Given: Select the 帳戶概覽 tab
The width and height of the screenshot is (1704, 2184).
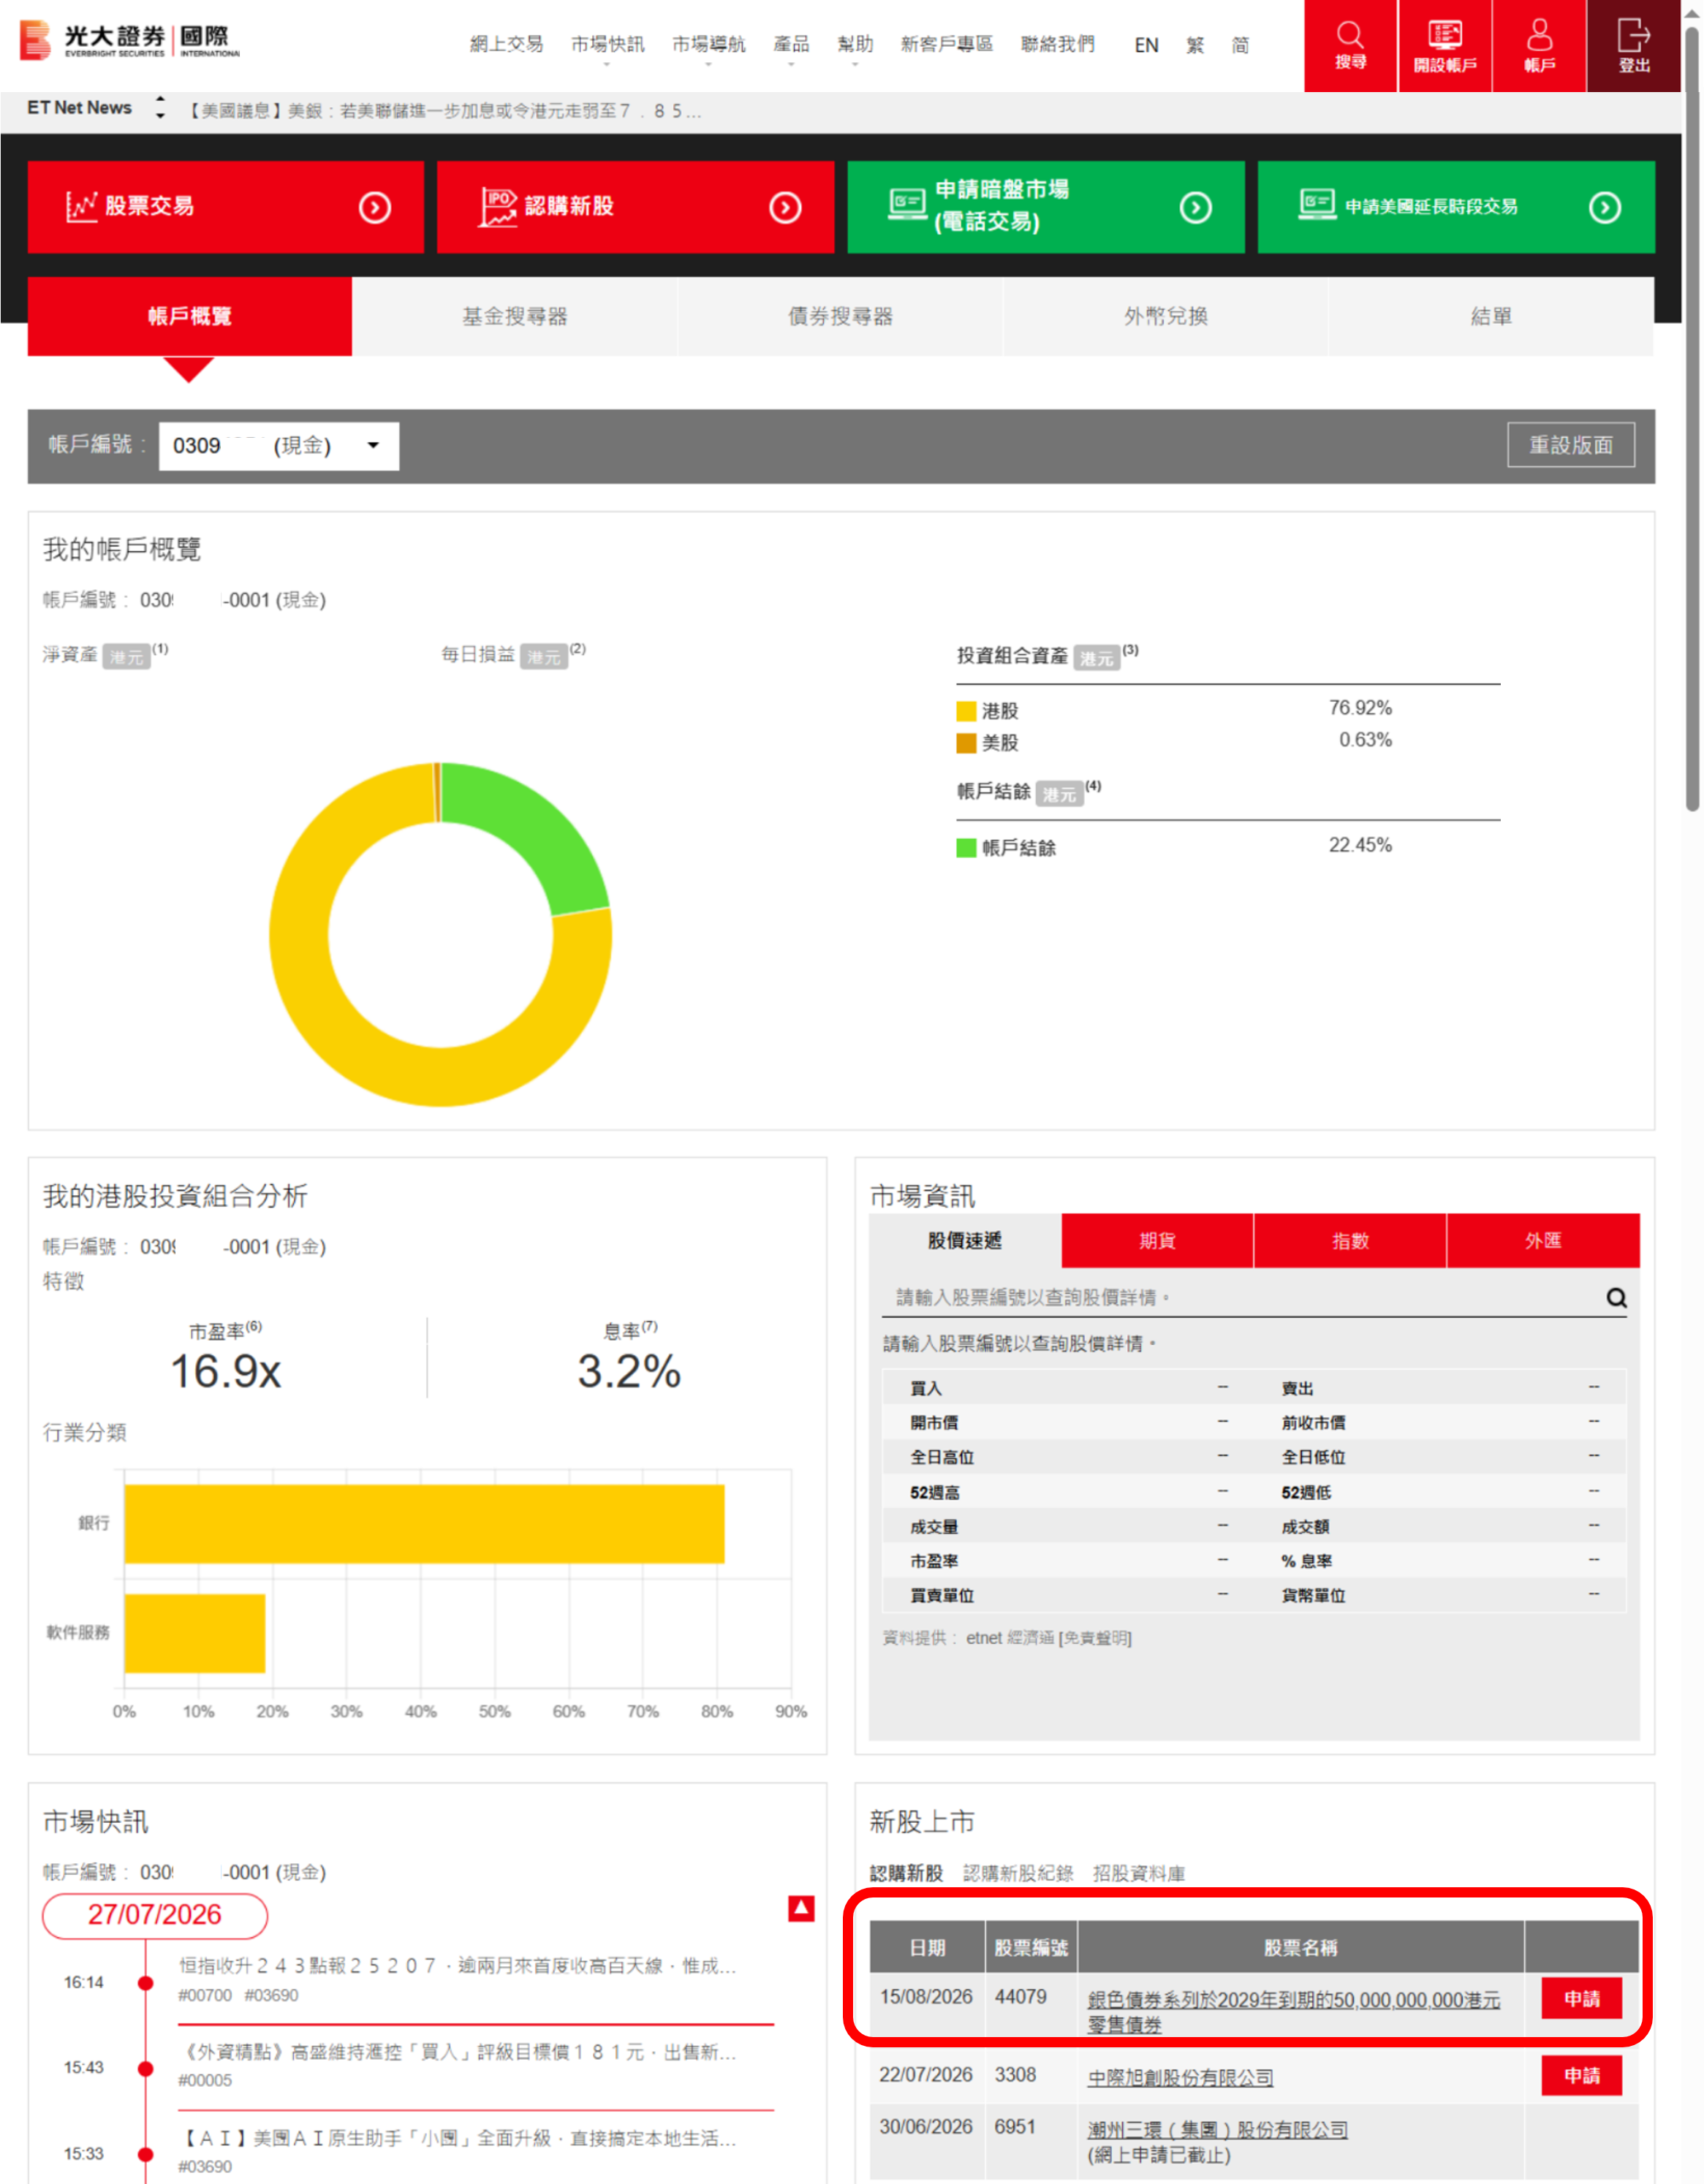Looking at the screenshot, I should click(189, 316).
